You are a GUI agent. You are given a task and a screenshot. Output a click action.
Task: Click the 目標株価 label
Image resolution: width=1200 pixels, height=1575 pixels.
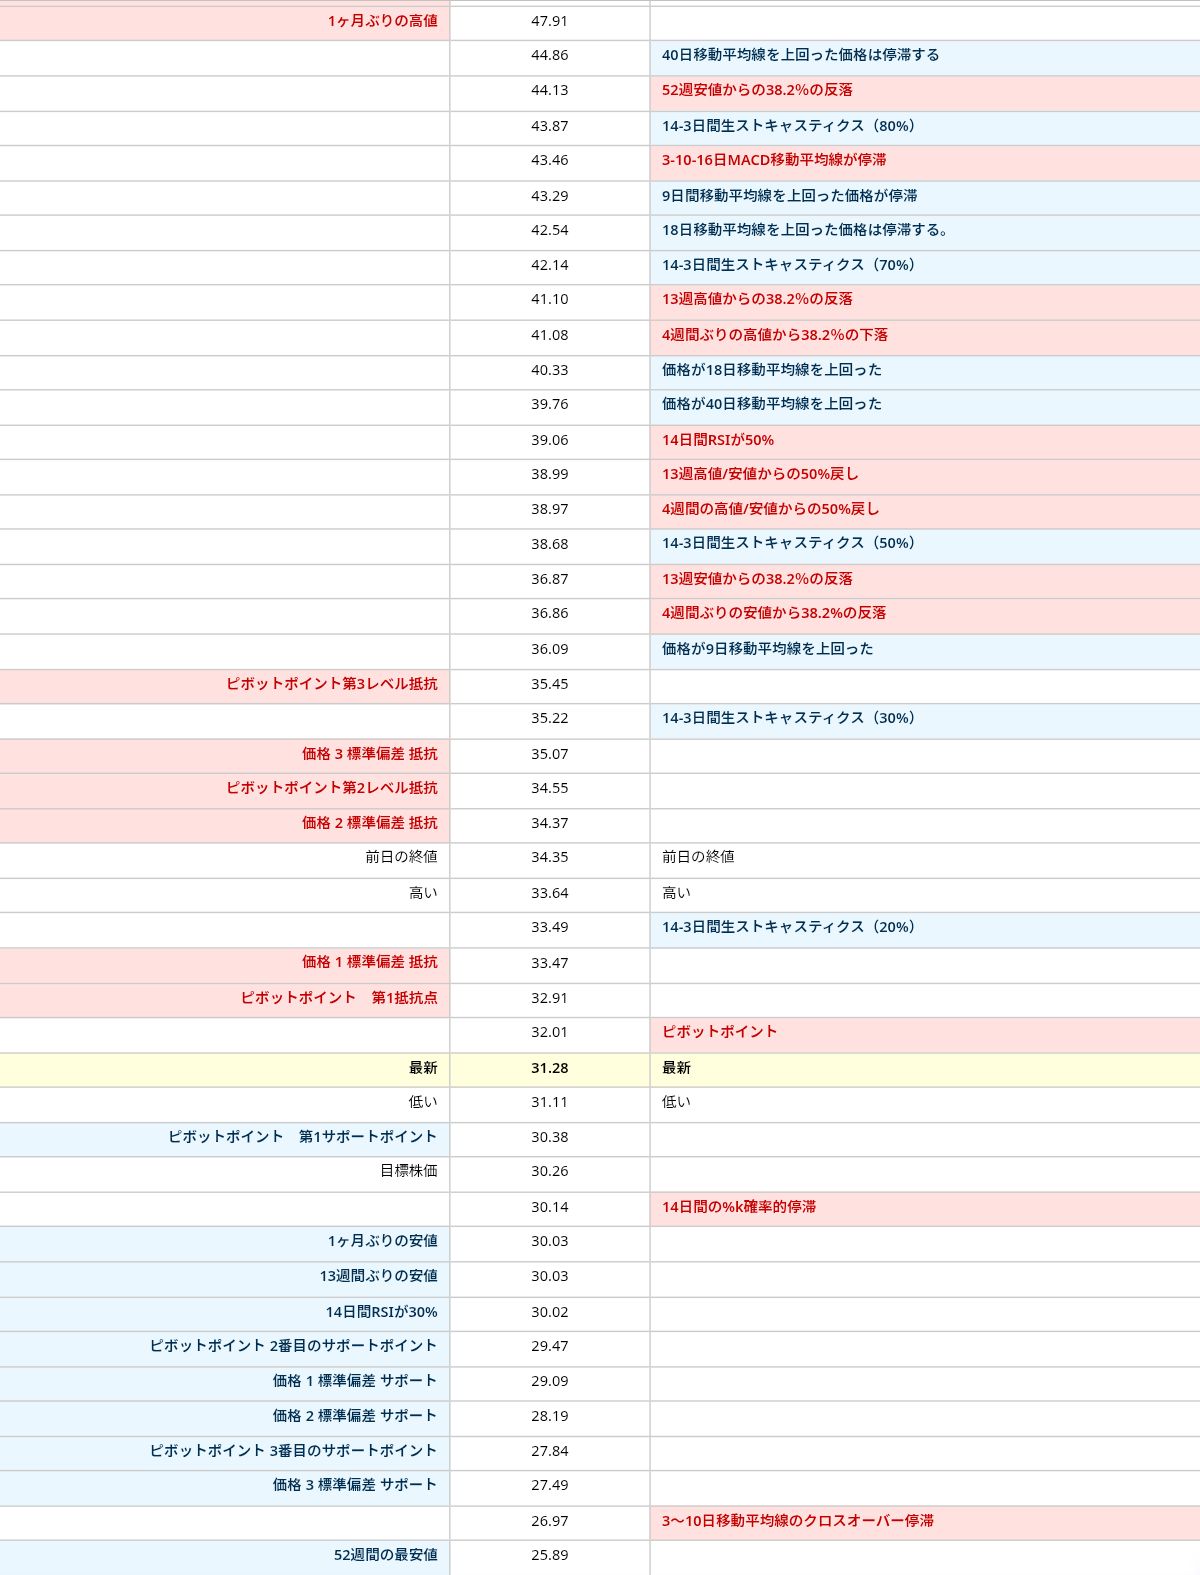pos(409,1171)
